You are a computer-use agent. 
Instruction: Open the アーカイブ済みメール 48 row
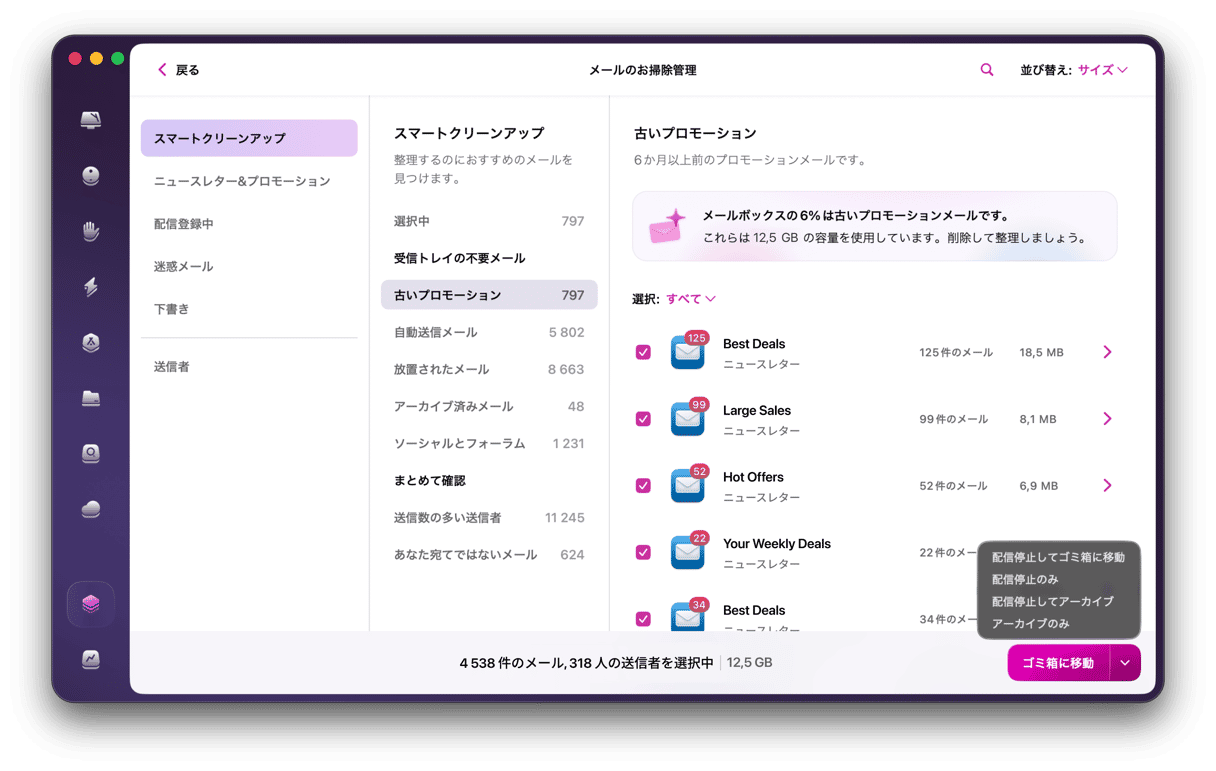(489, 406)
